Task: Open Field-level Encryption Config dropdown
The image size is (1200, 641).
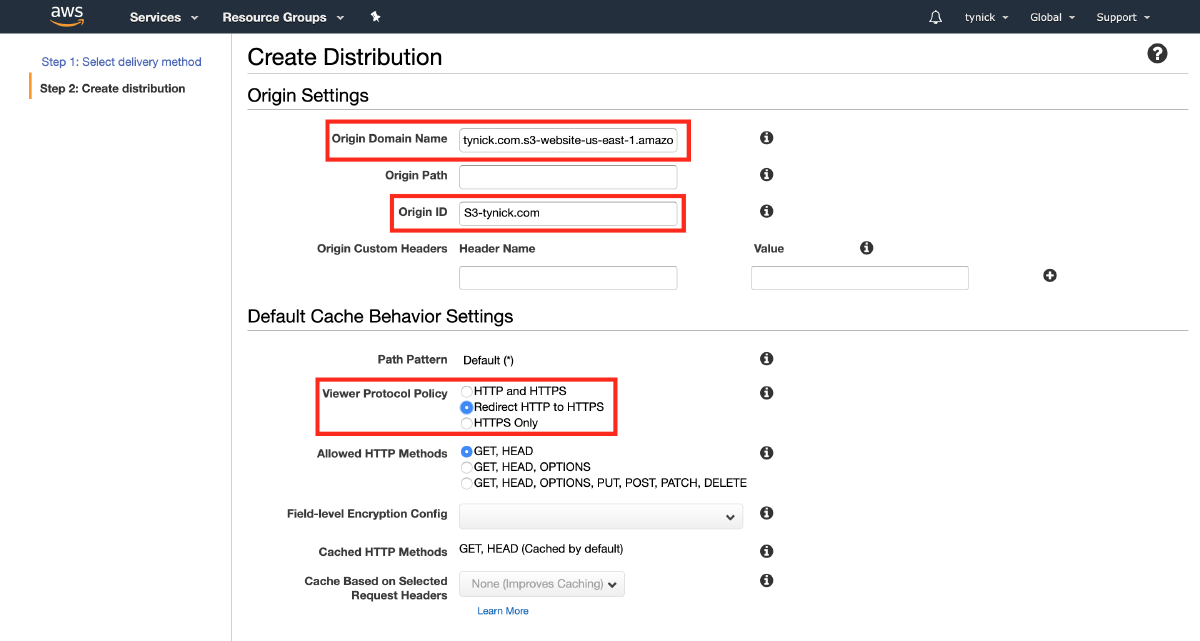Action: 601,517
